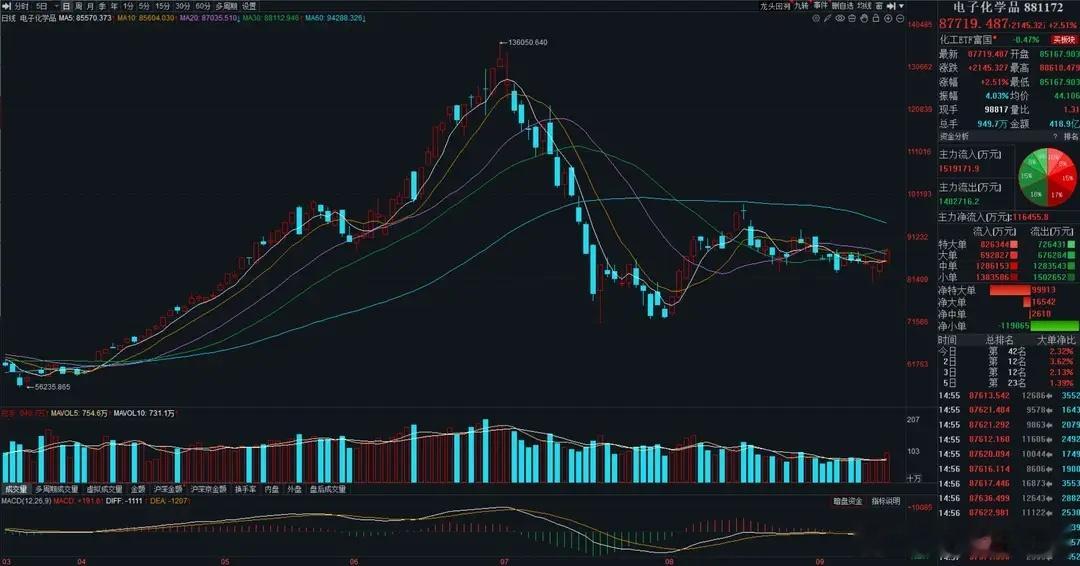Click the 指标说明 link
Image resolution: width=1080 pixels, height=566 pixels.
click(x=885, y=501)
